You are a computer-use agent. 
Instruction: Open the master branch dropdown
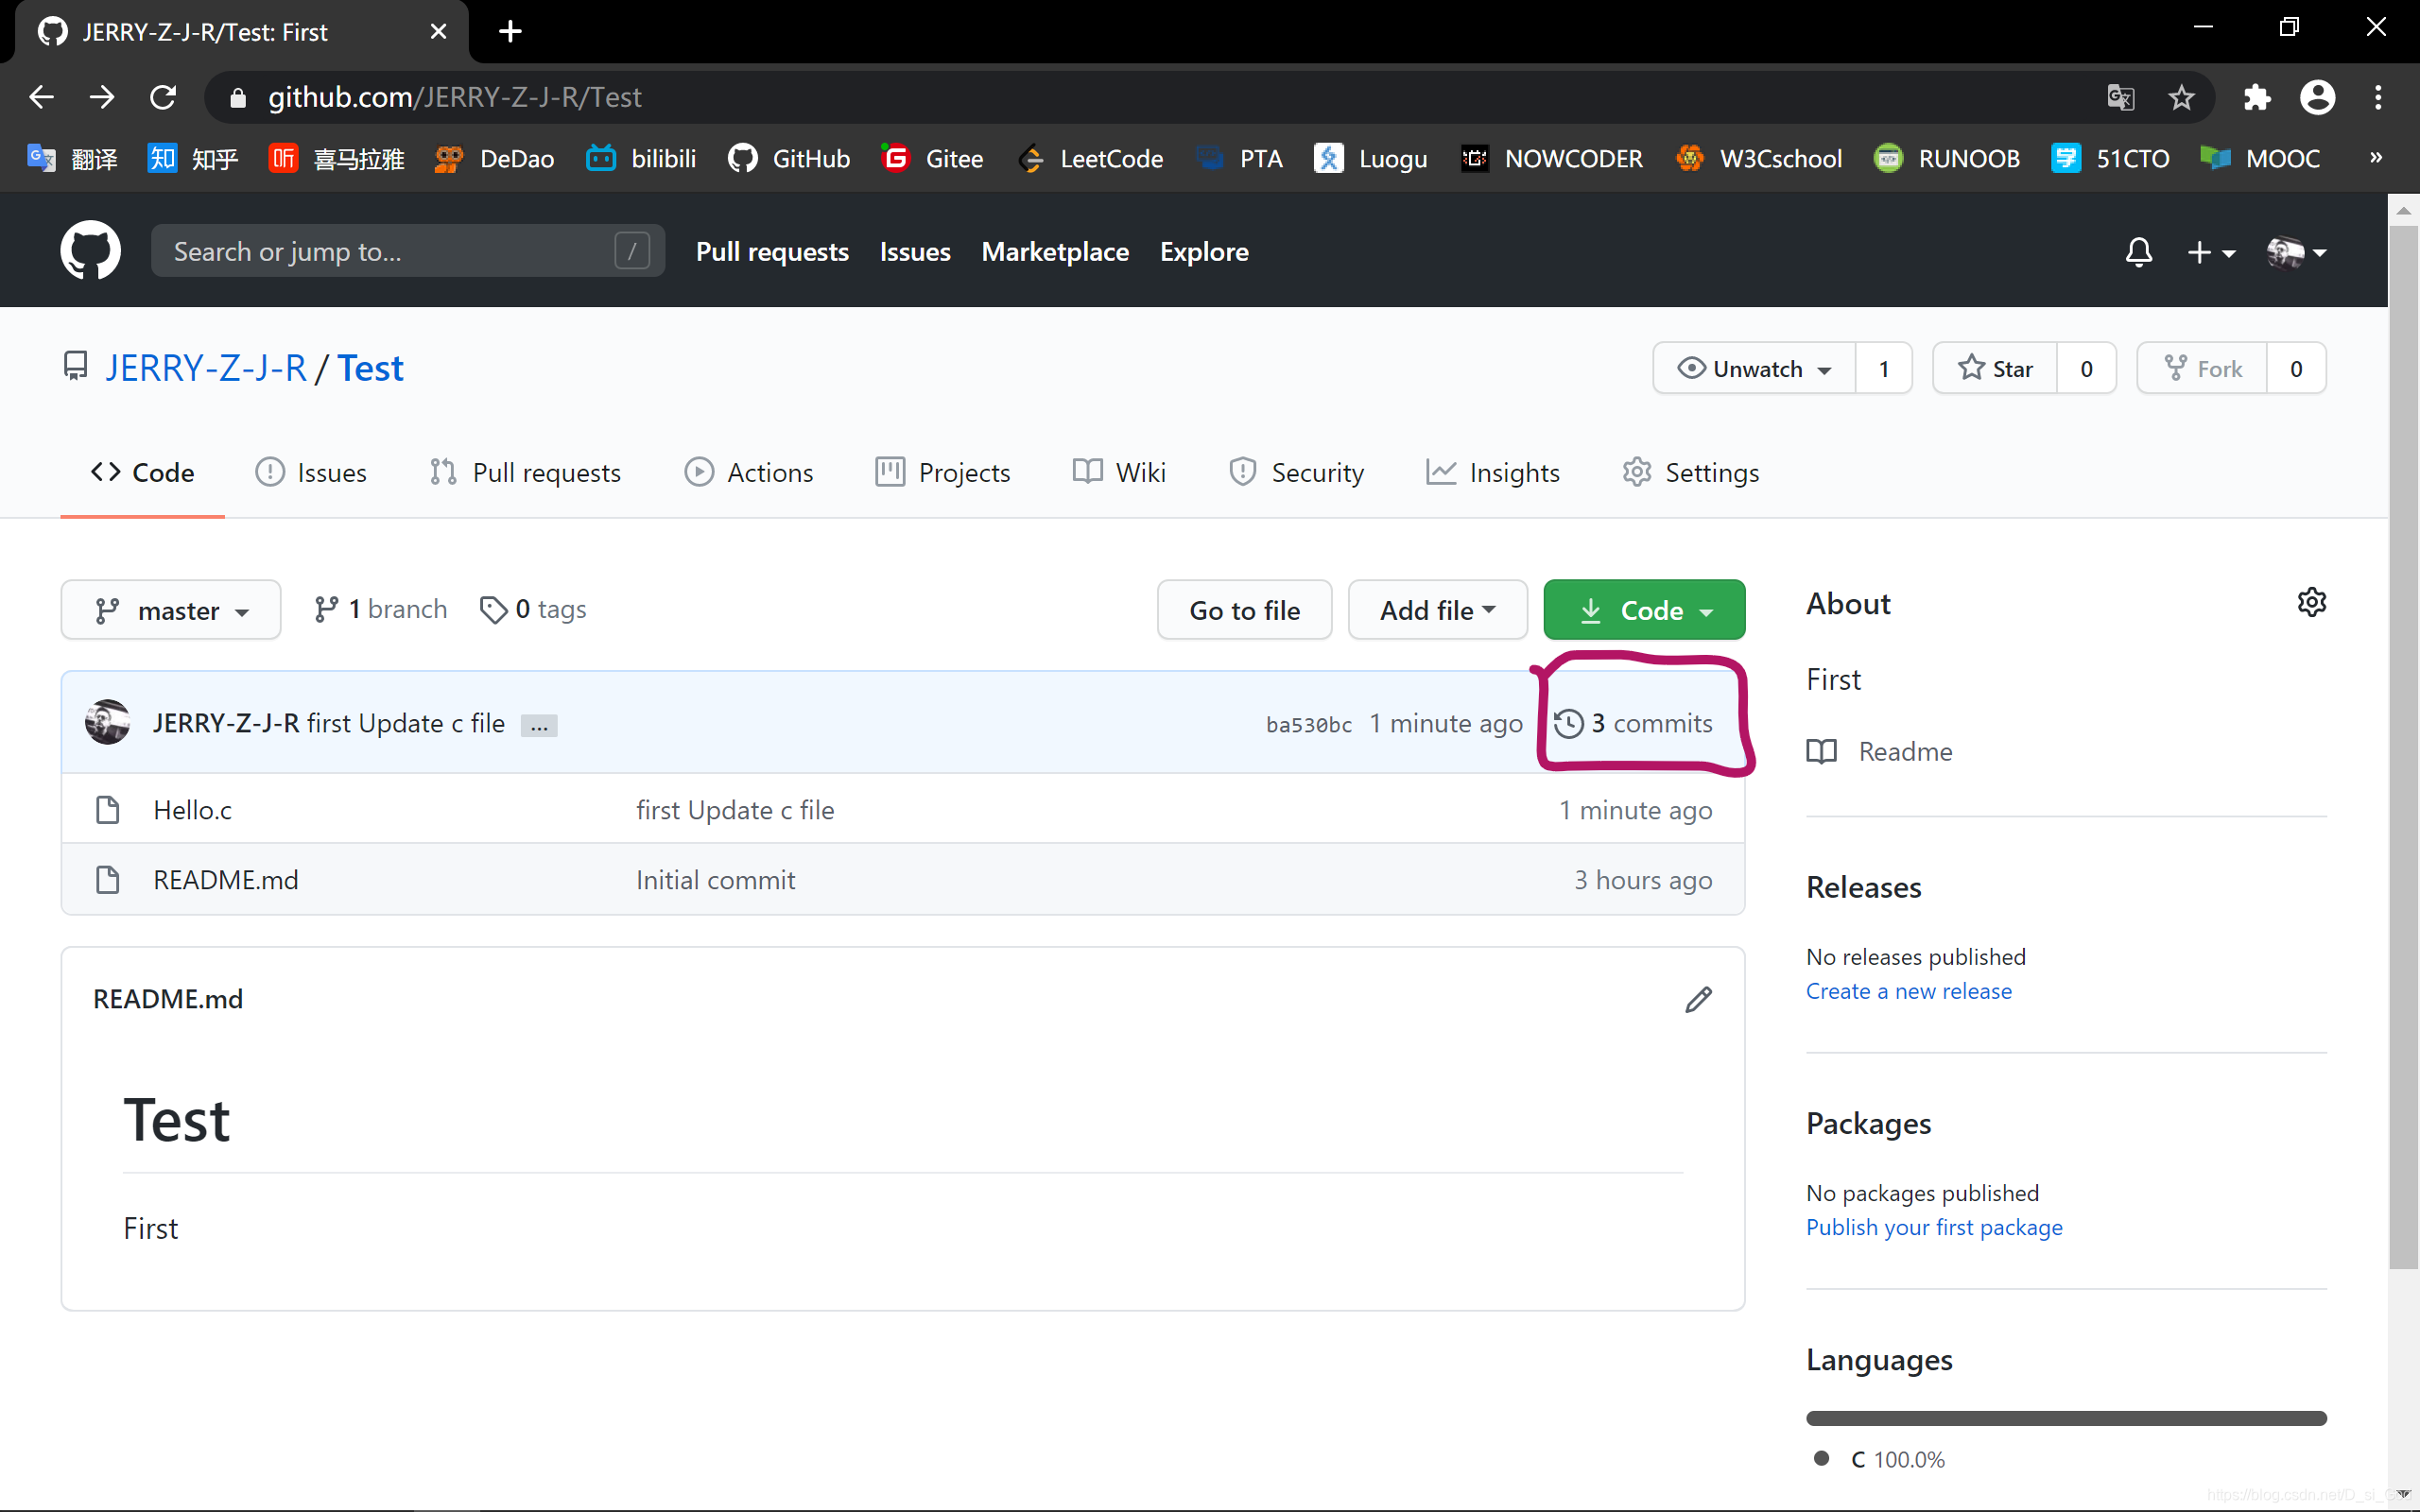171,610
